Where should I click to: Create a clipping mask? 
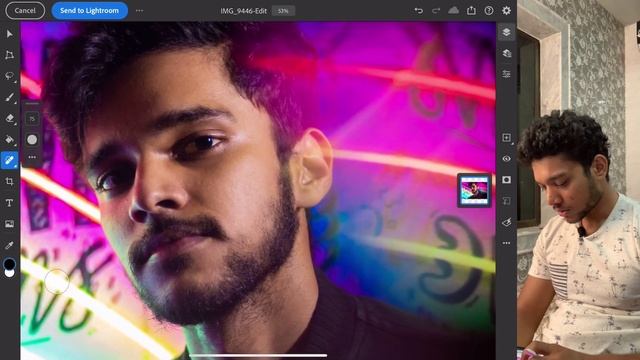point(507,201)
